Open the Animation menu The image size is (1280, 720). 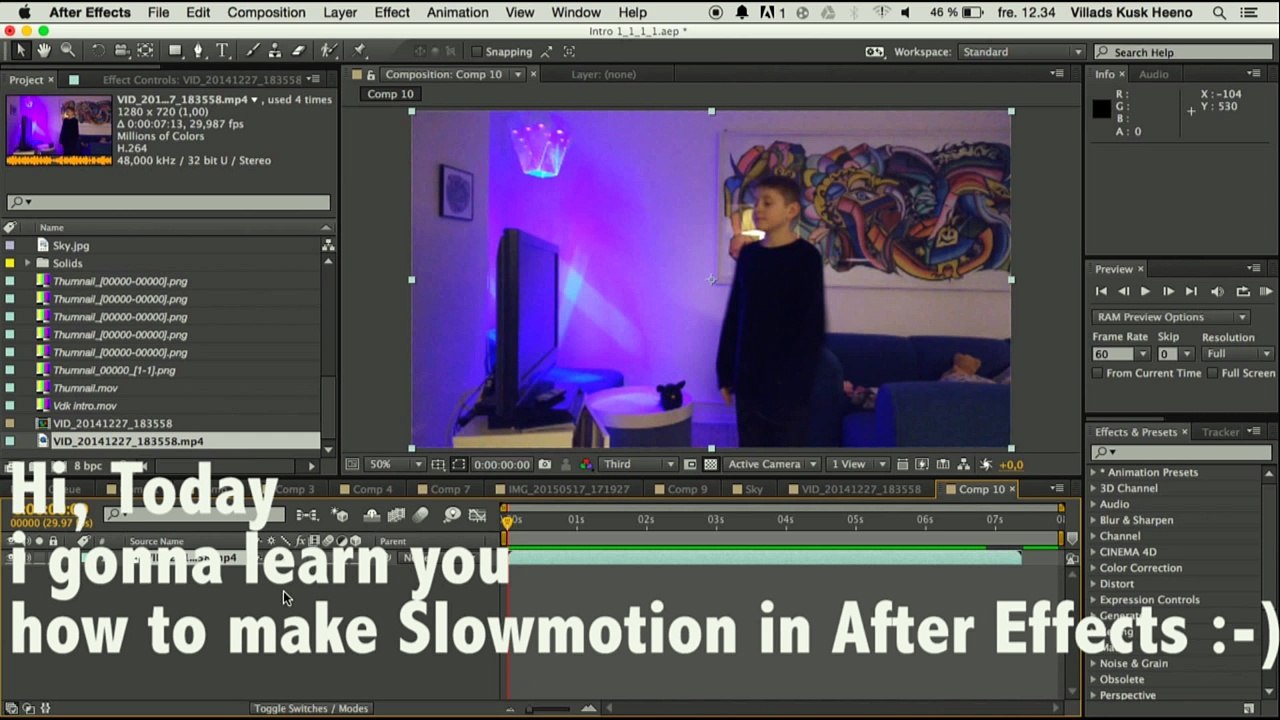(x=459, y=12)
